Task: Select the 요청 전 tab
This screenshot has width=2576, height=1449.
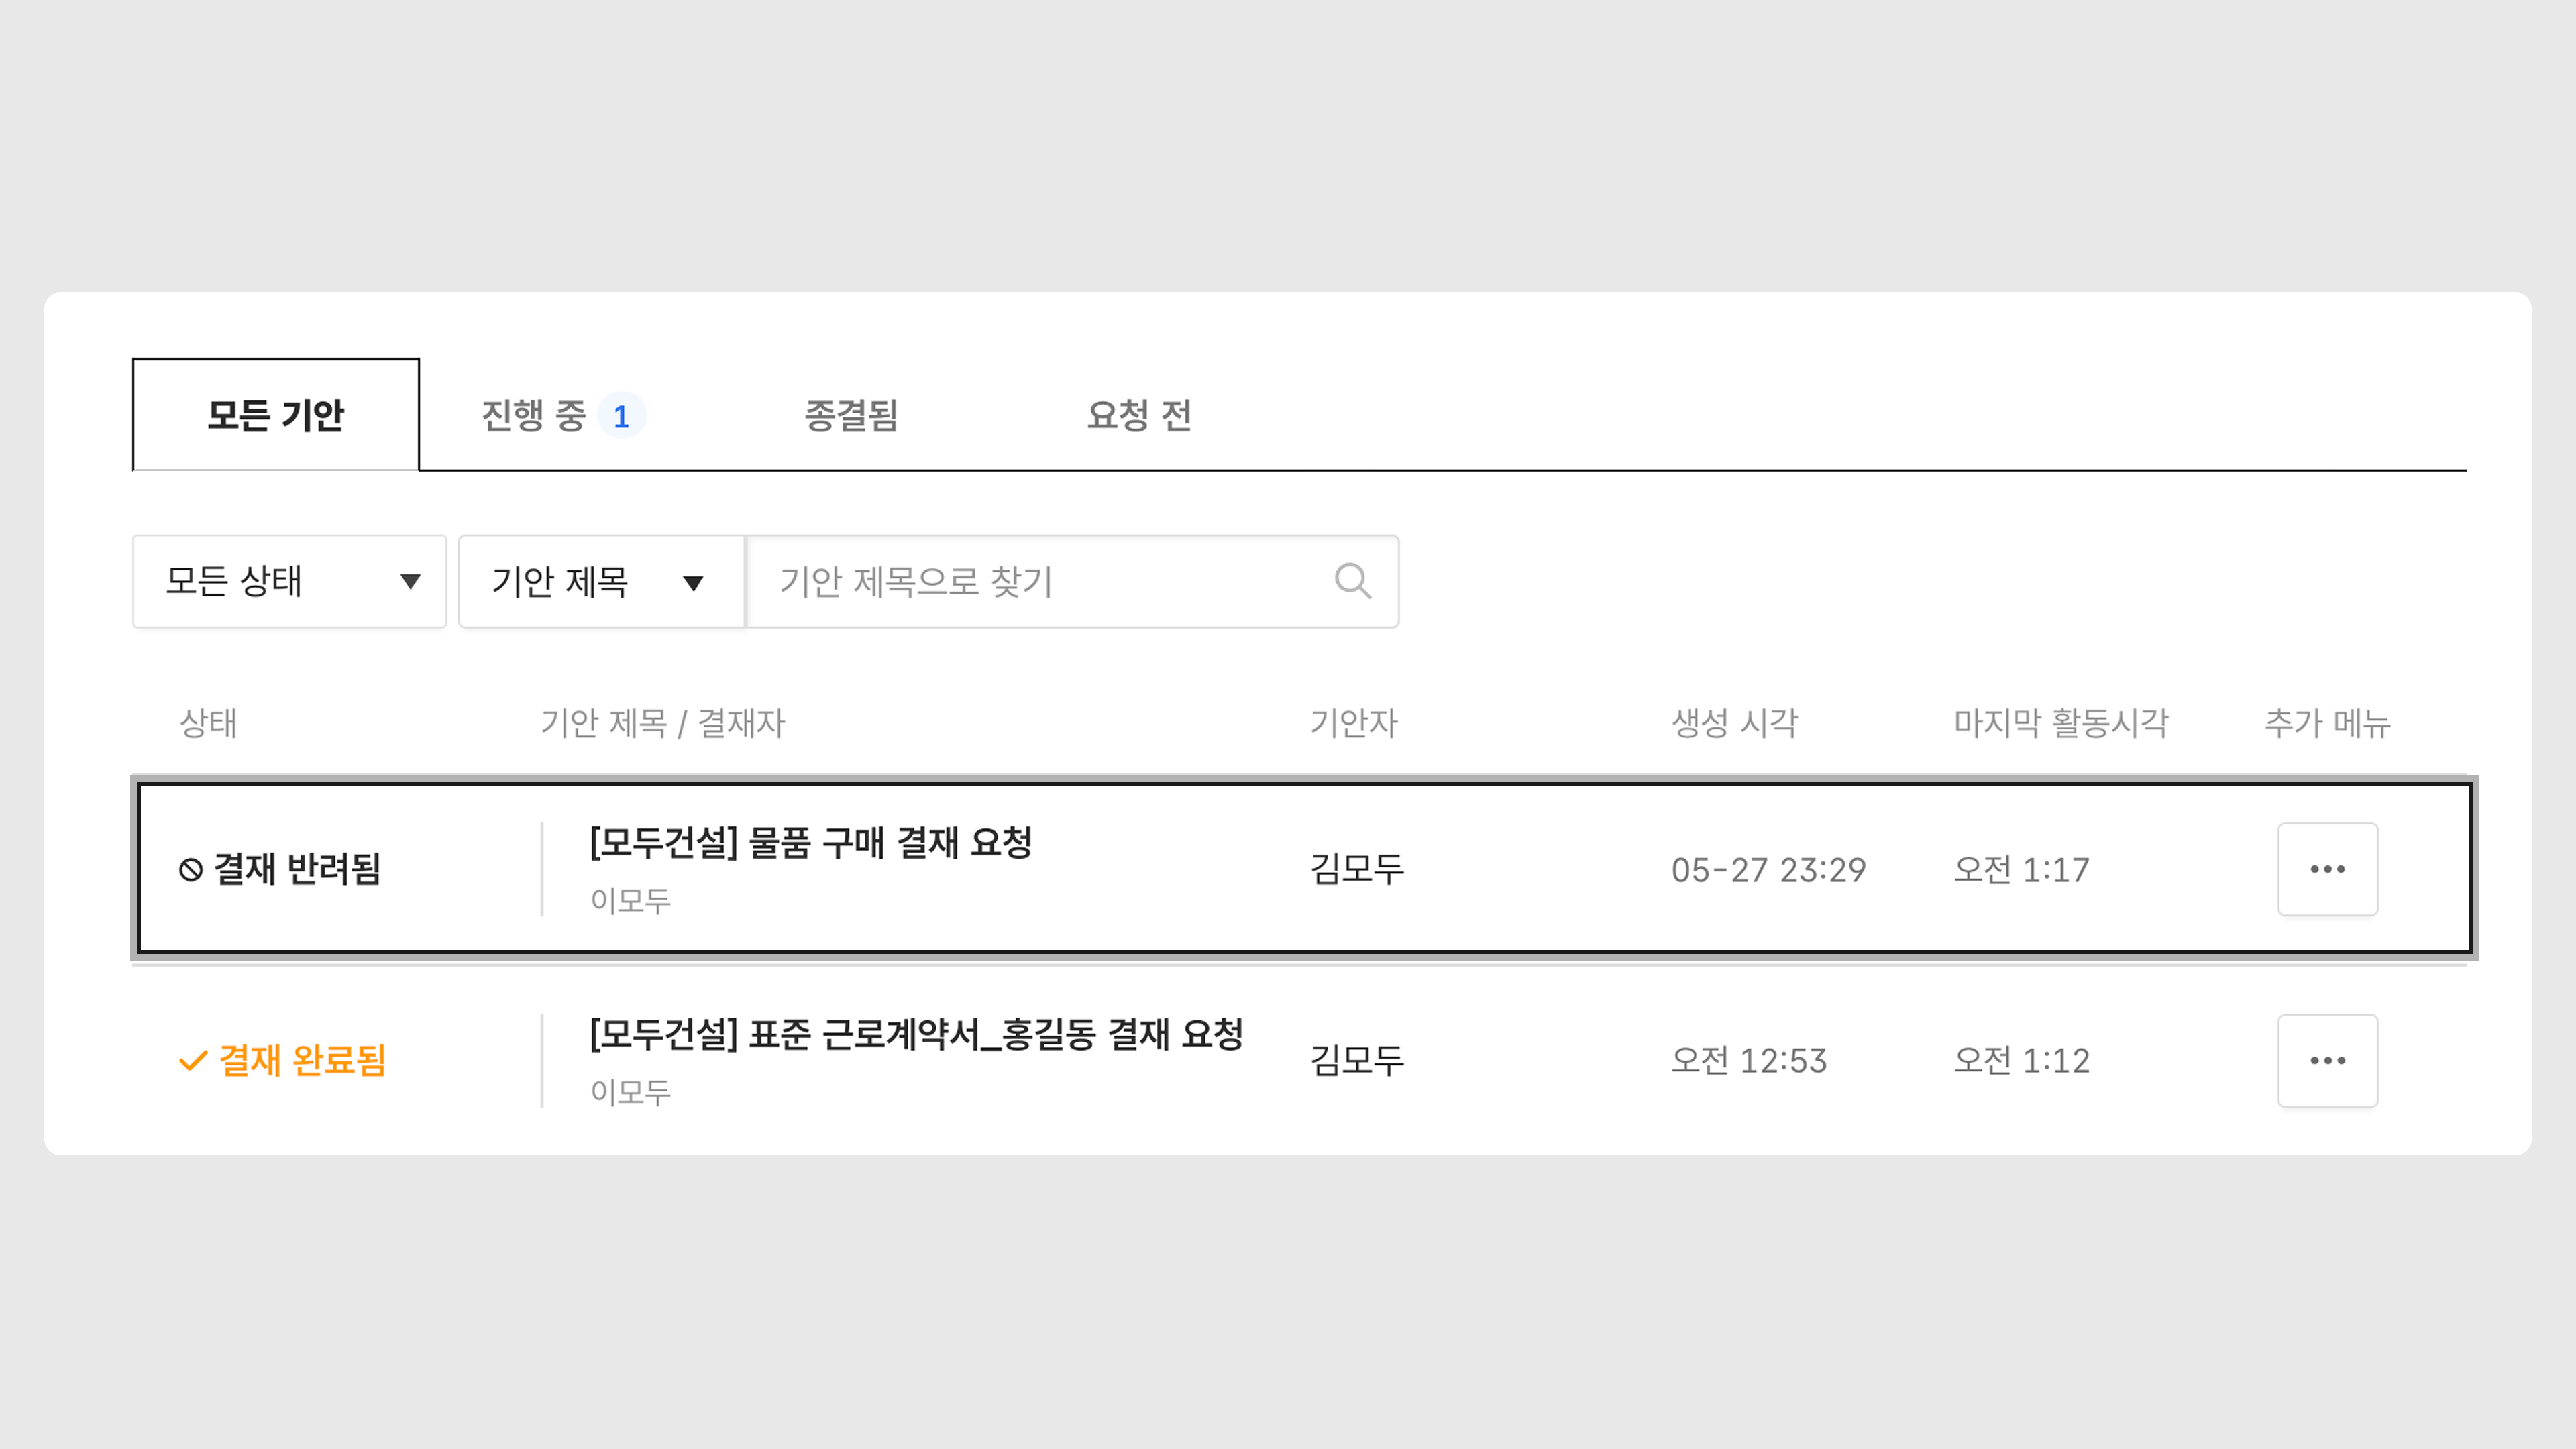Action: 1139,415
